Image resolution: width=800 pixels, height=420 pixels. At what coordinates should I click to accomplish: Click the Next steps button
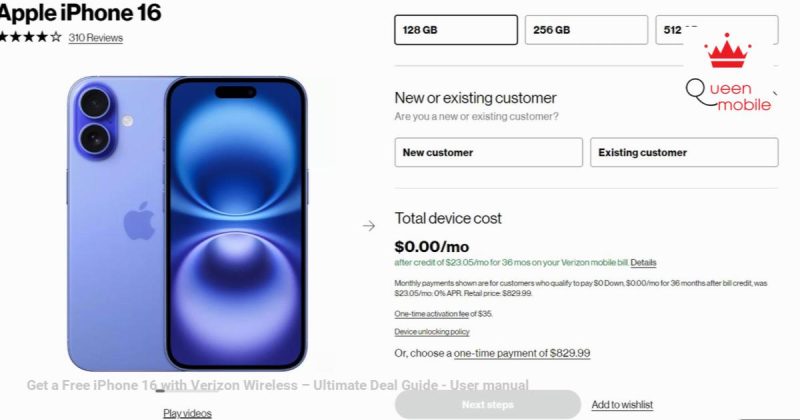pyautogui.click(x=488, y=405)
